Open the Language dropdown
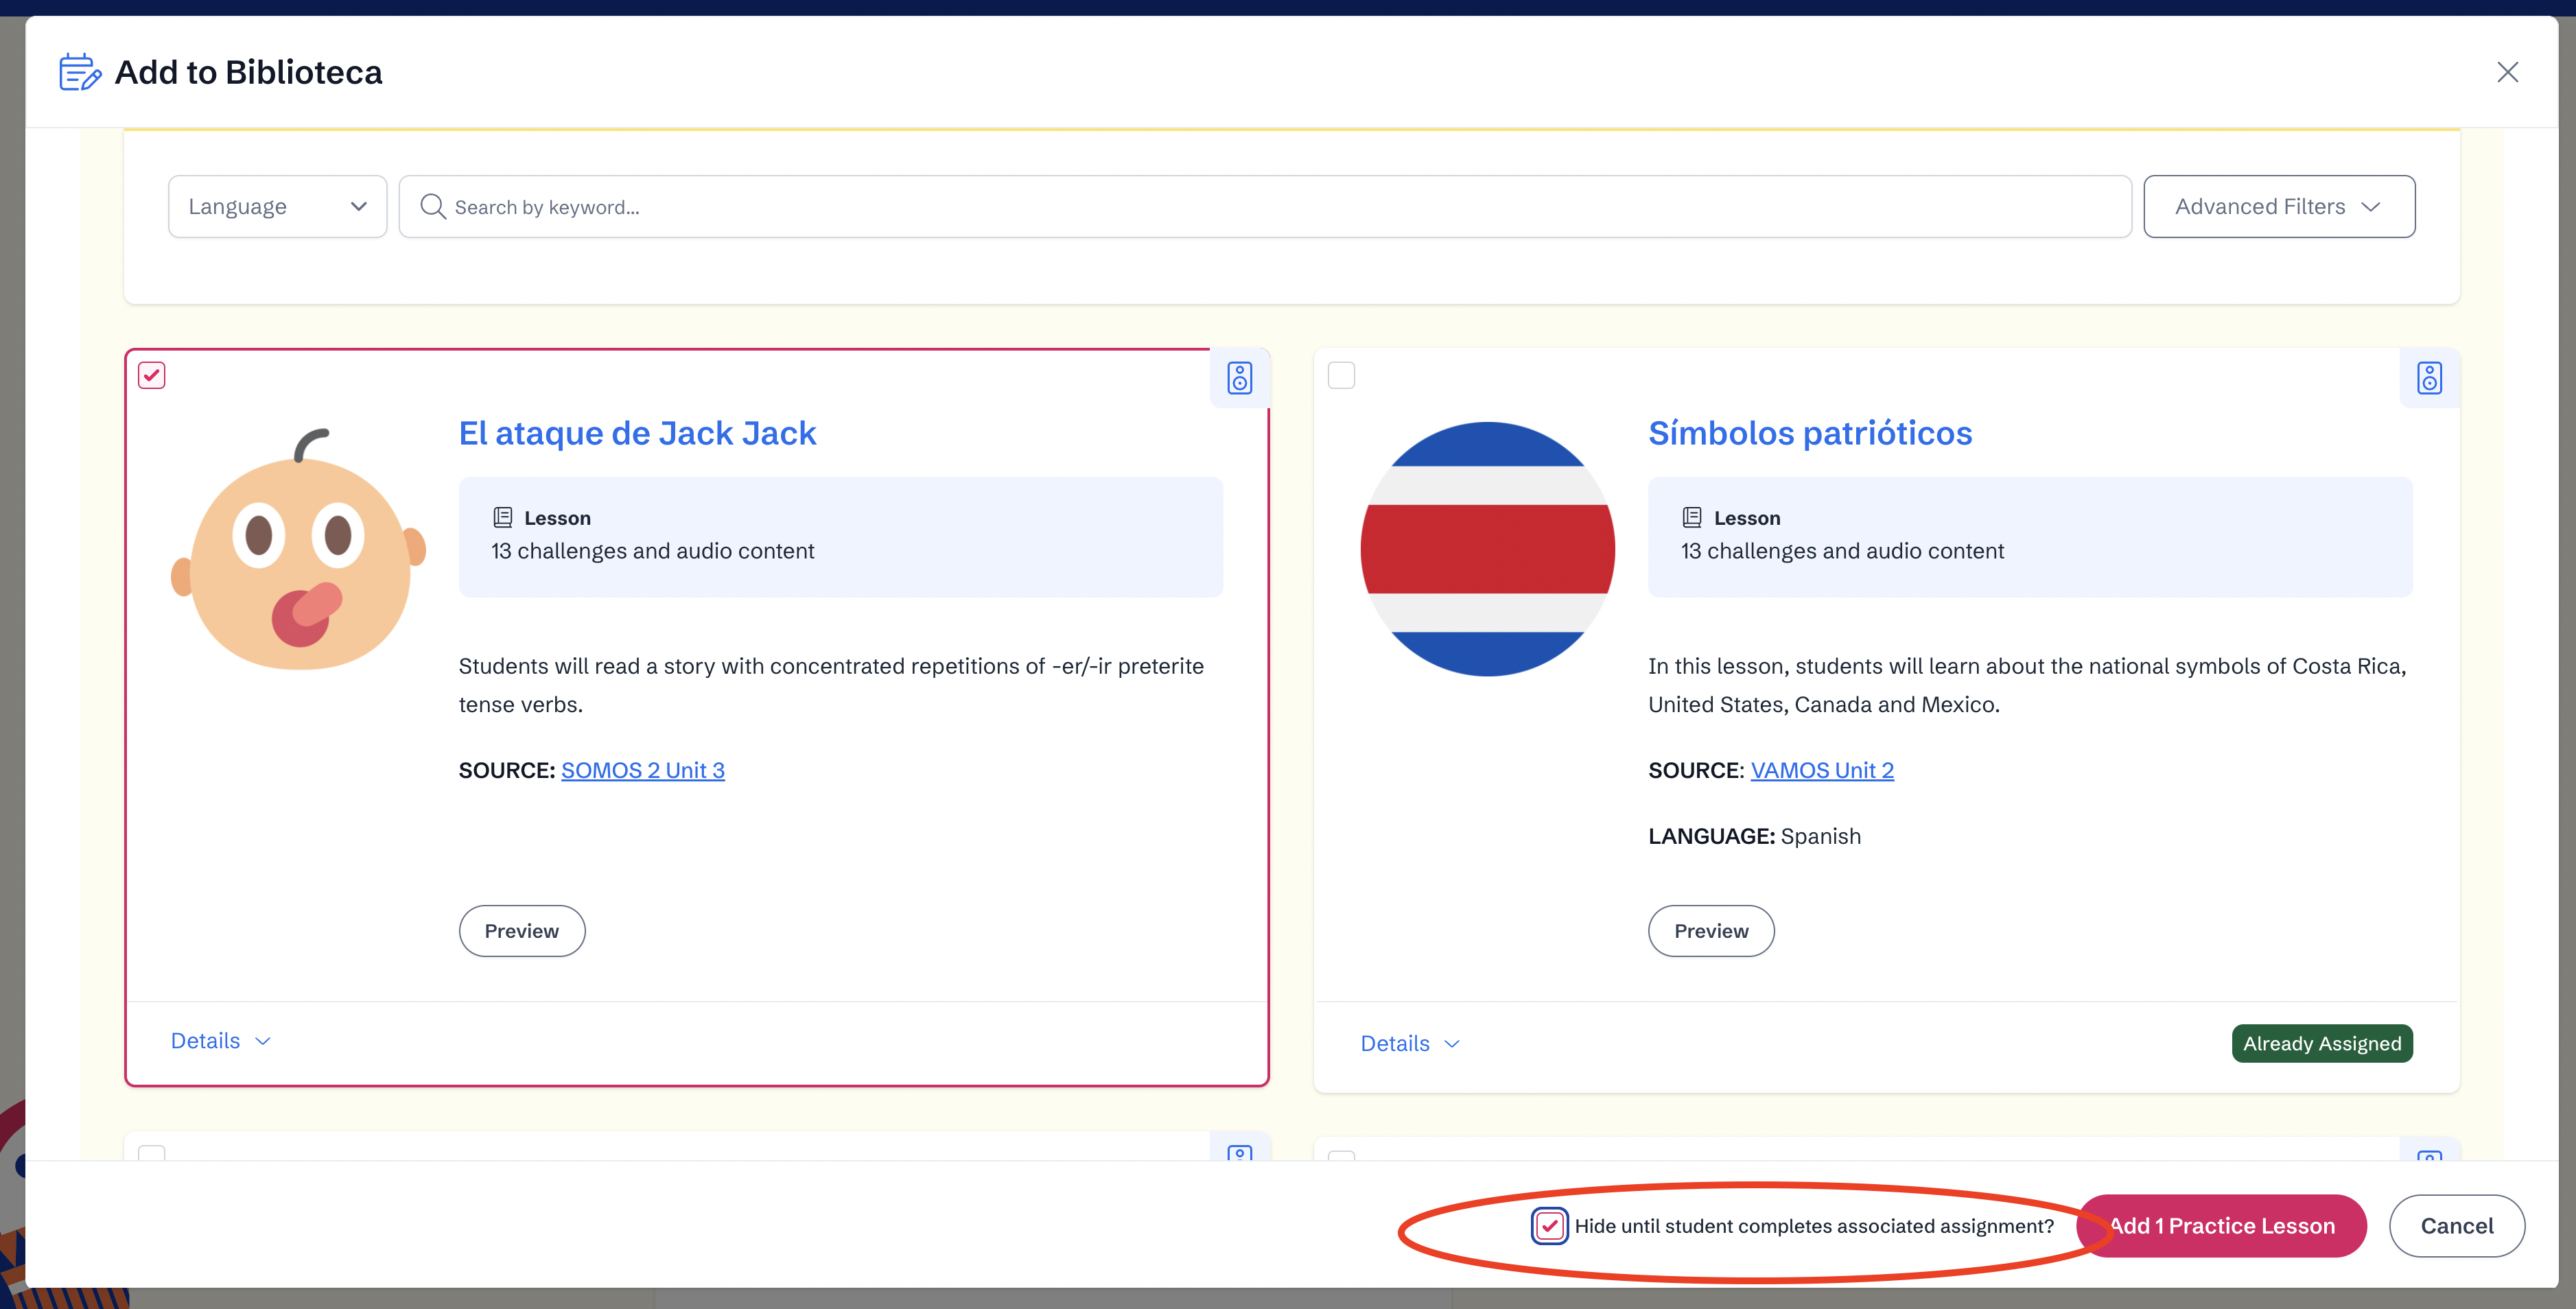Viewport: 2576px width, 1309px height. click(x=277, y=206)
